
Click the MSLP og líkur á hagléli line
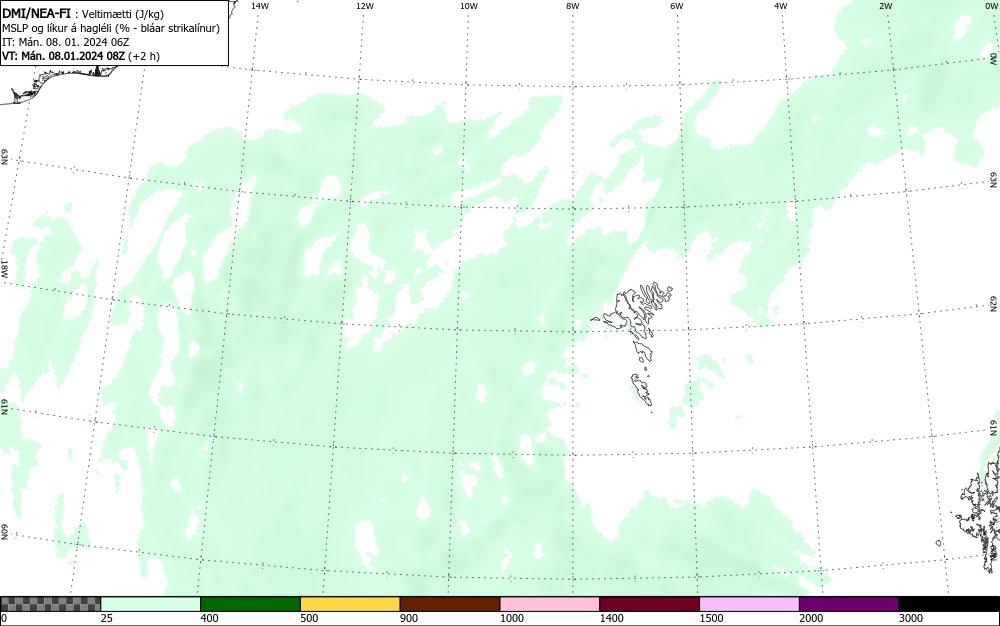(111, 28)
